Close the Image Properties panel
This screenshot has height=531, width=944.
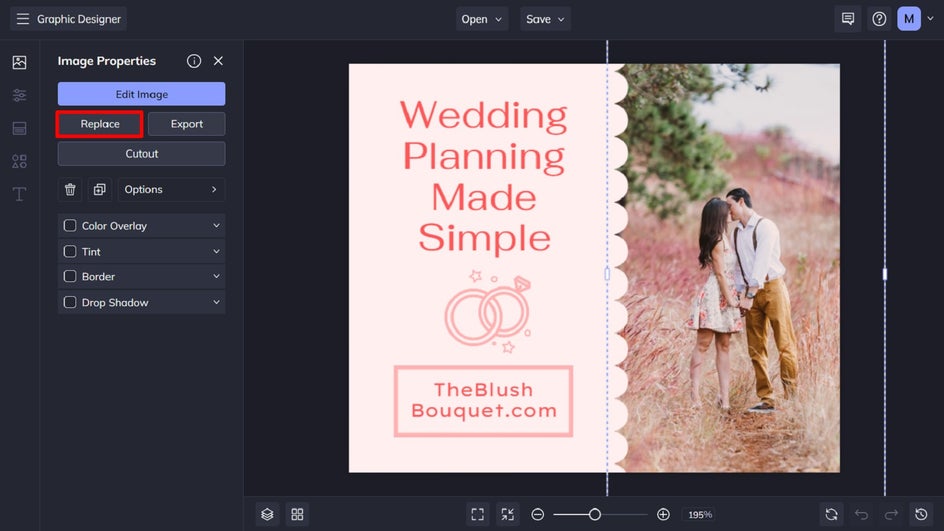pos(218,61)
